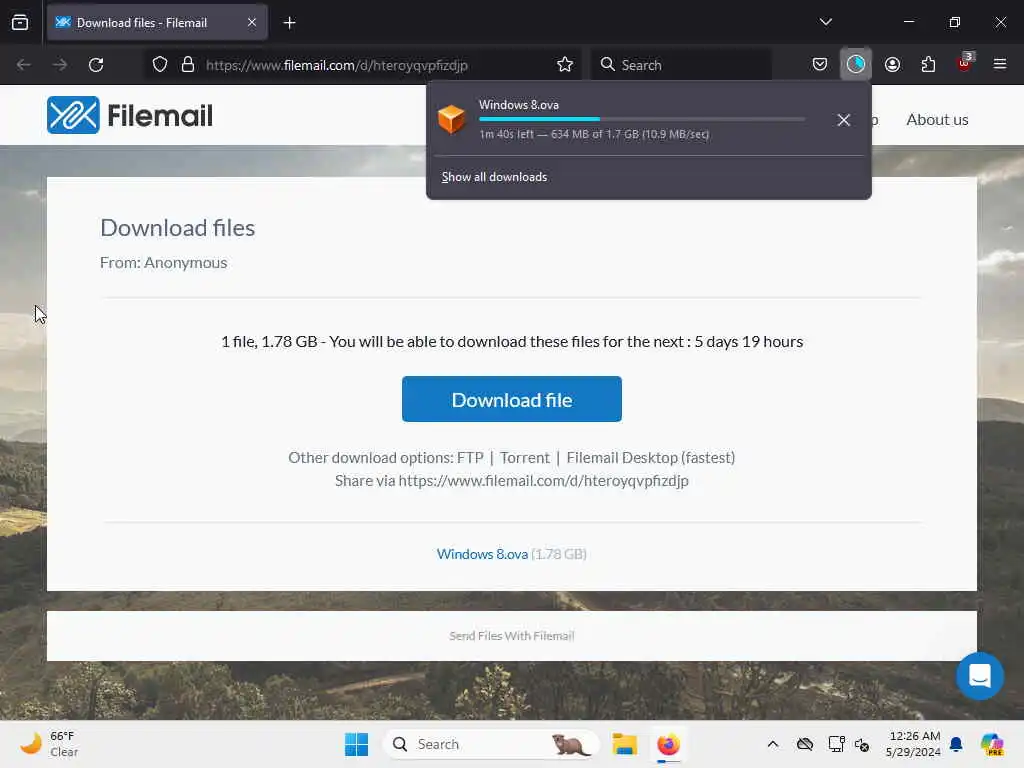Bookmark this page with star icon
This screenshot has height=768, width=1024.
(565, 65)
